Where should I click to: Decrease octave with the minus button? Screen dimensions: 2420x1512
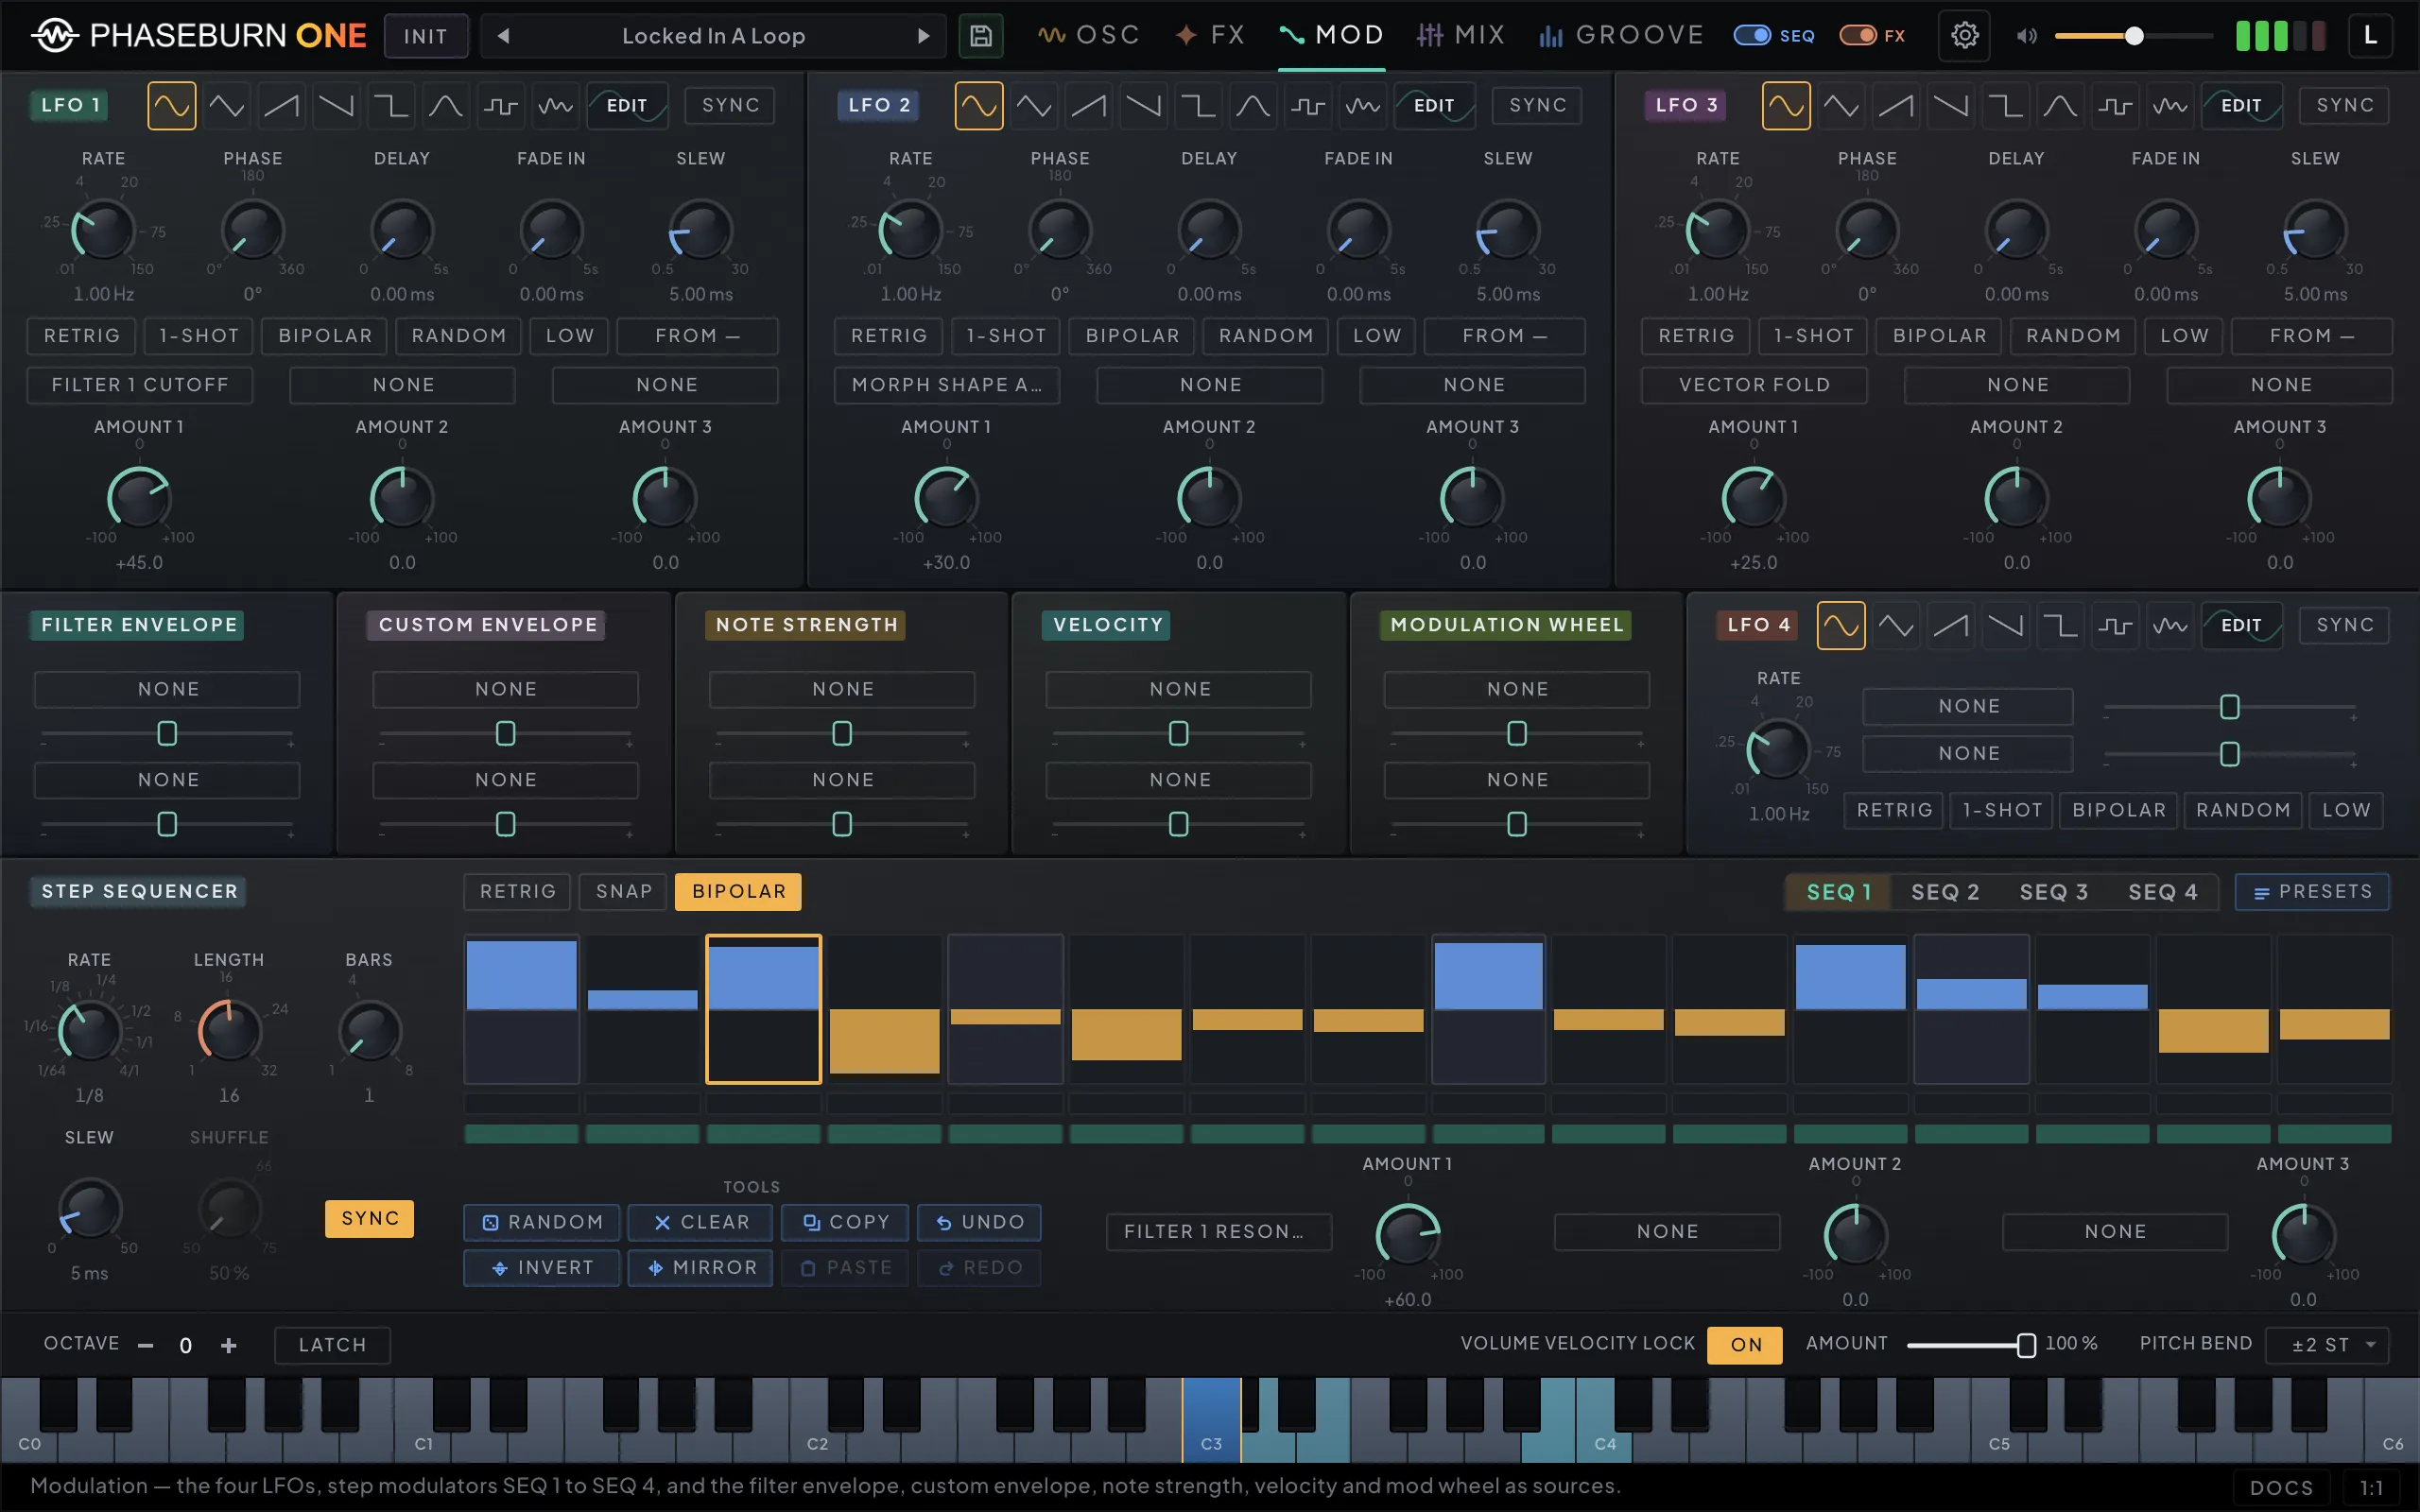(x=145, y=1345)
